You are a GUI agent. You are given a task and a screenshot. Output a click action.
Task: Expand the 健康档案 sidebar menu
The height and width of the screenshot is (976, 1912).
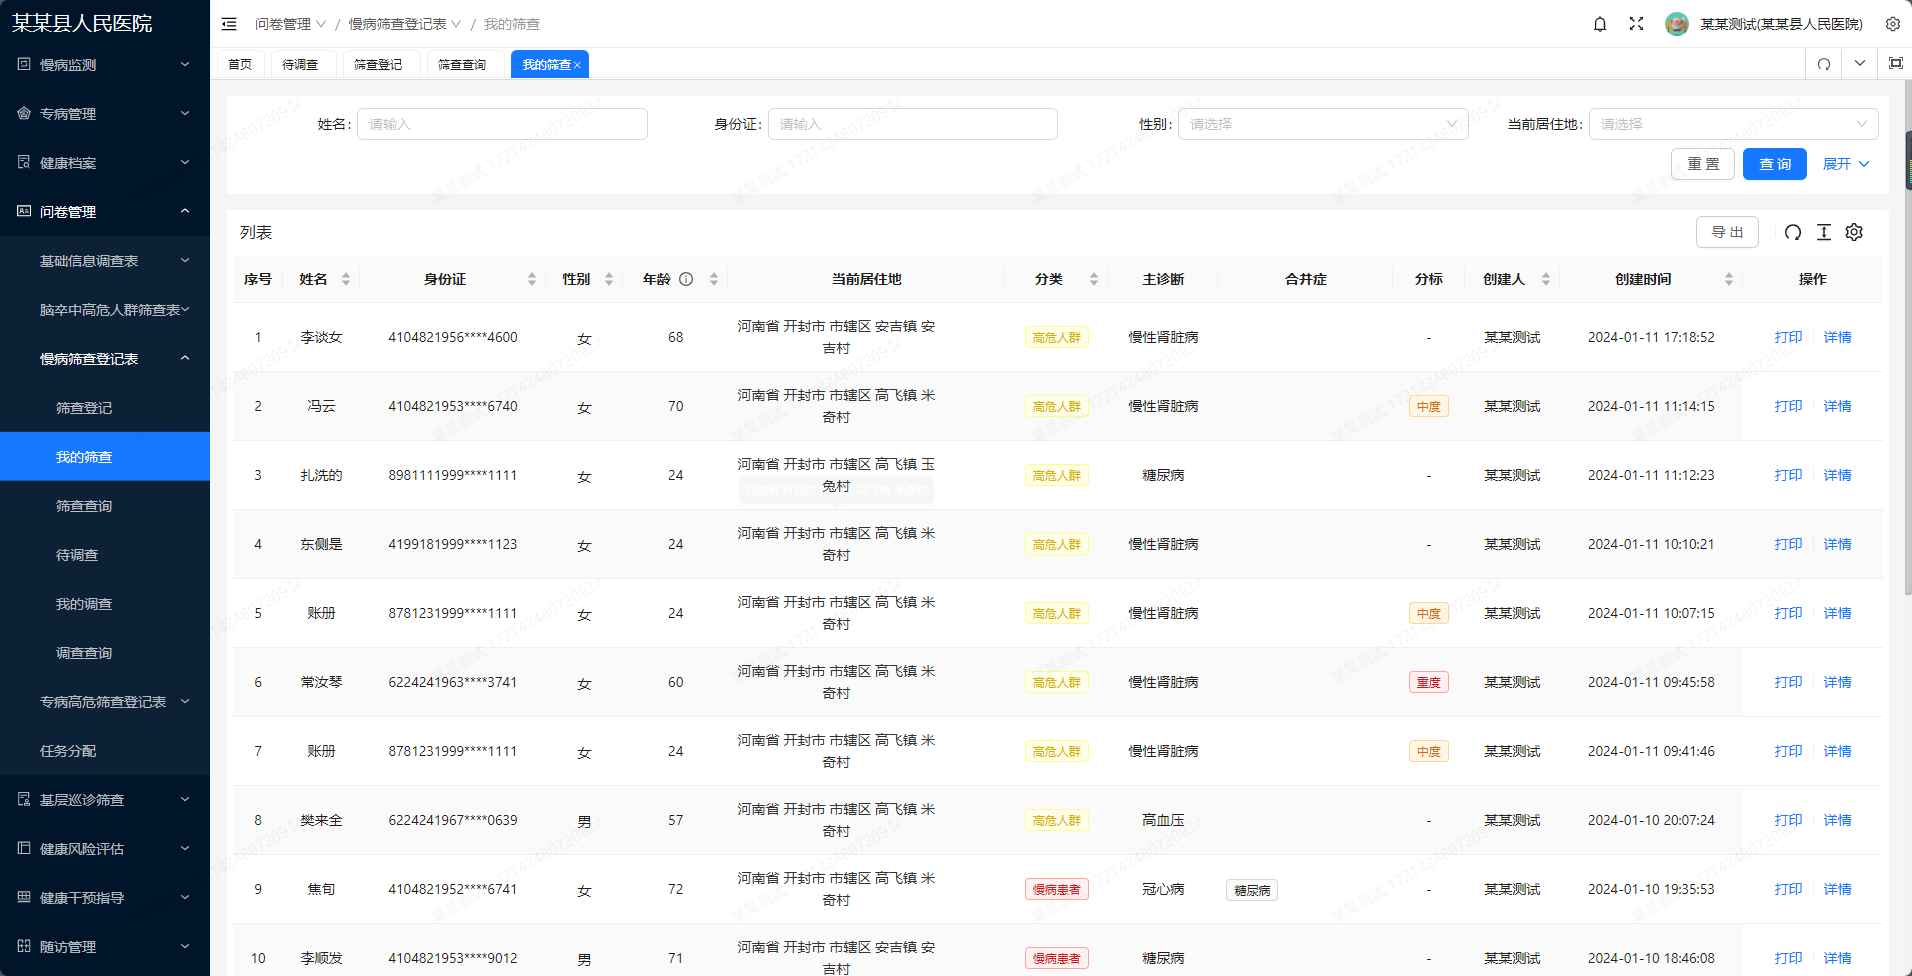(x=105, y=163)
